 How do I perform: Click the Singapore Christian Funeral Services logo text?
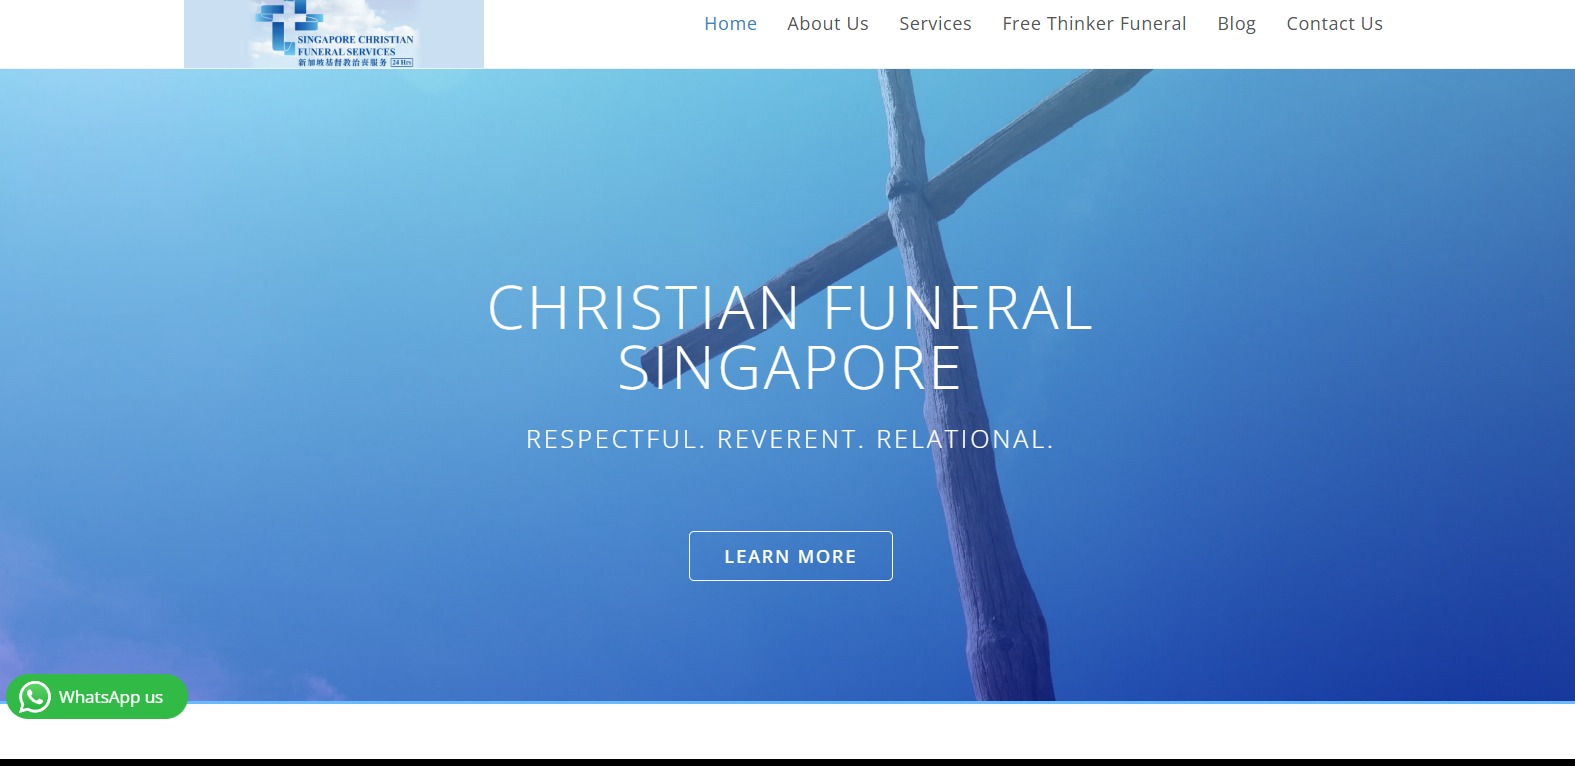click(x=354, y=45)
